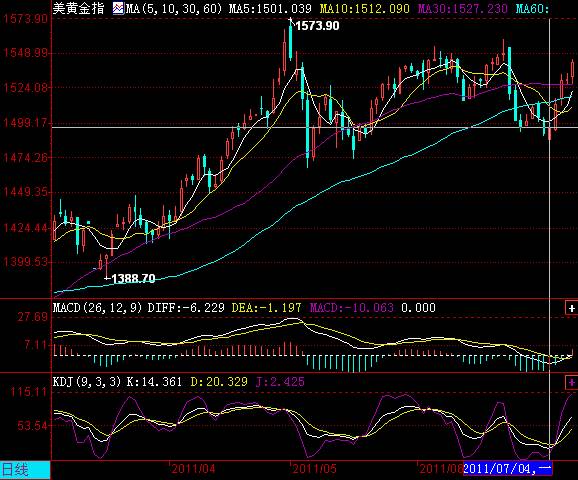The image size is (578, 480).
Task: Click the yellow MA10 value readout
Action: click(365, 8)
